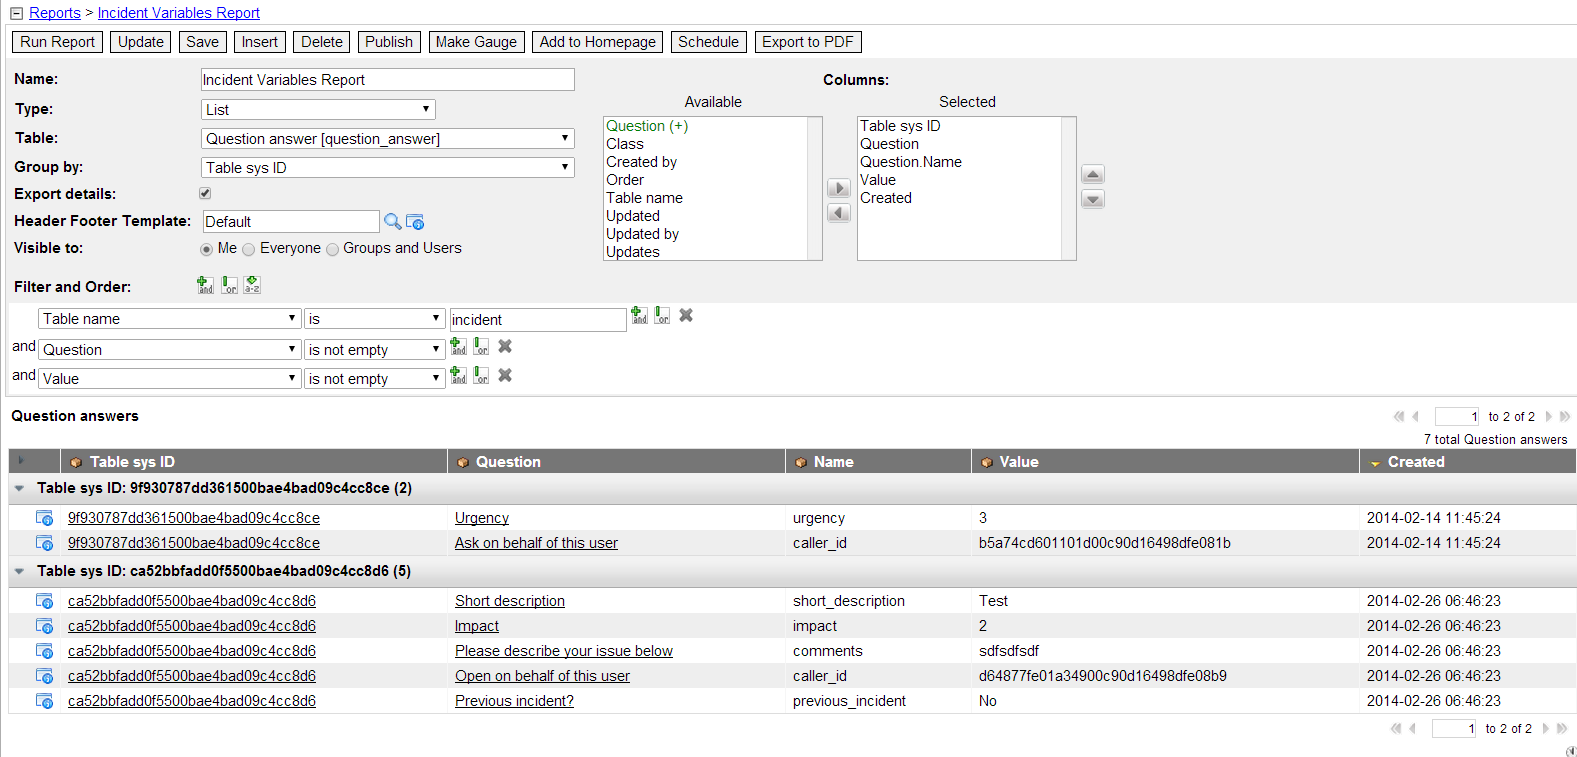The height and width of the screenshot is (757, 1577).
Task: Click the Publish button
Action: 389,42
